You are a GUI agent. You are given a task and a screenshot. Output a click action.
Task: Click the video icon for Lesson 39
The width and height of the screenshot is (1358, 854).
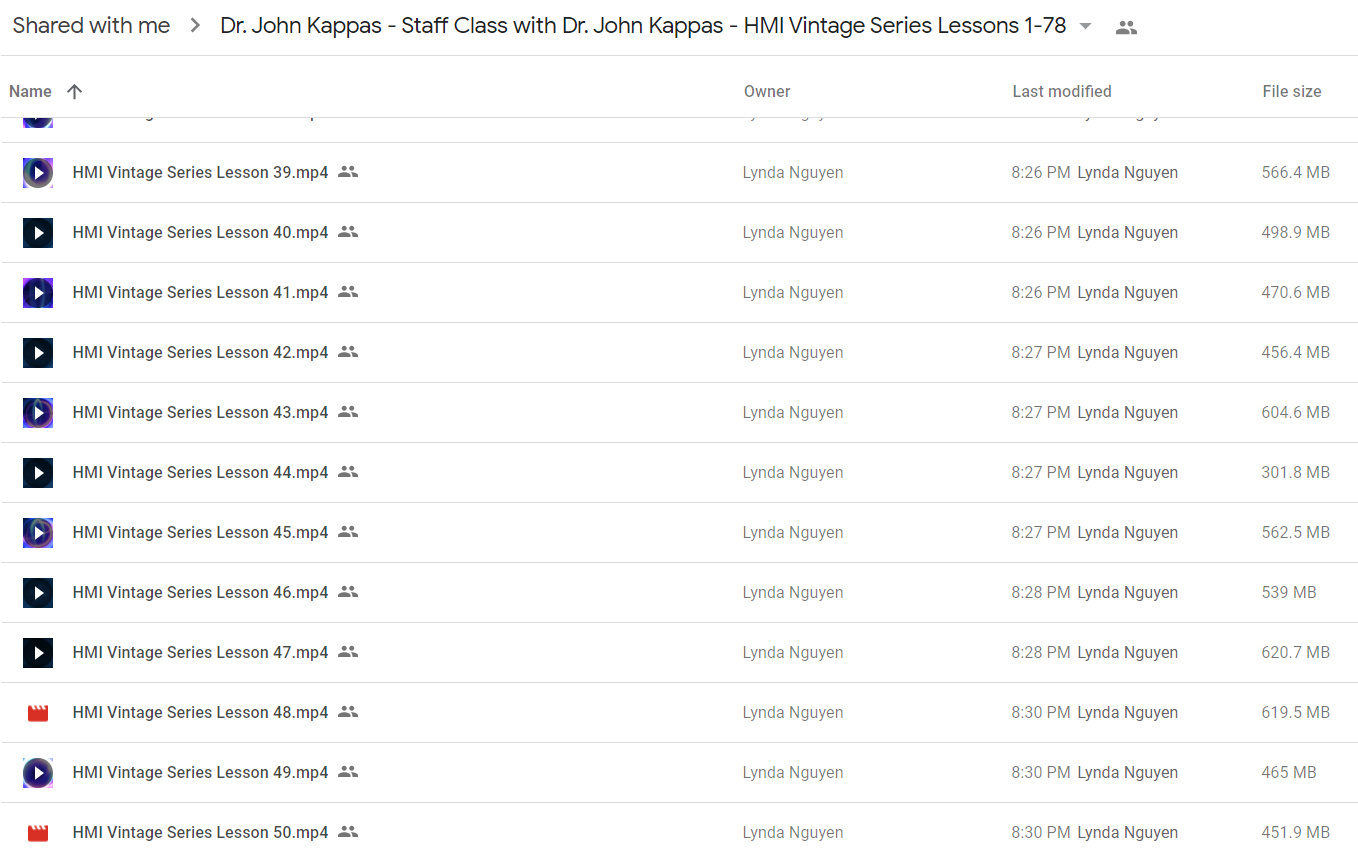(x=38, y=173)
